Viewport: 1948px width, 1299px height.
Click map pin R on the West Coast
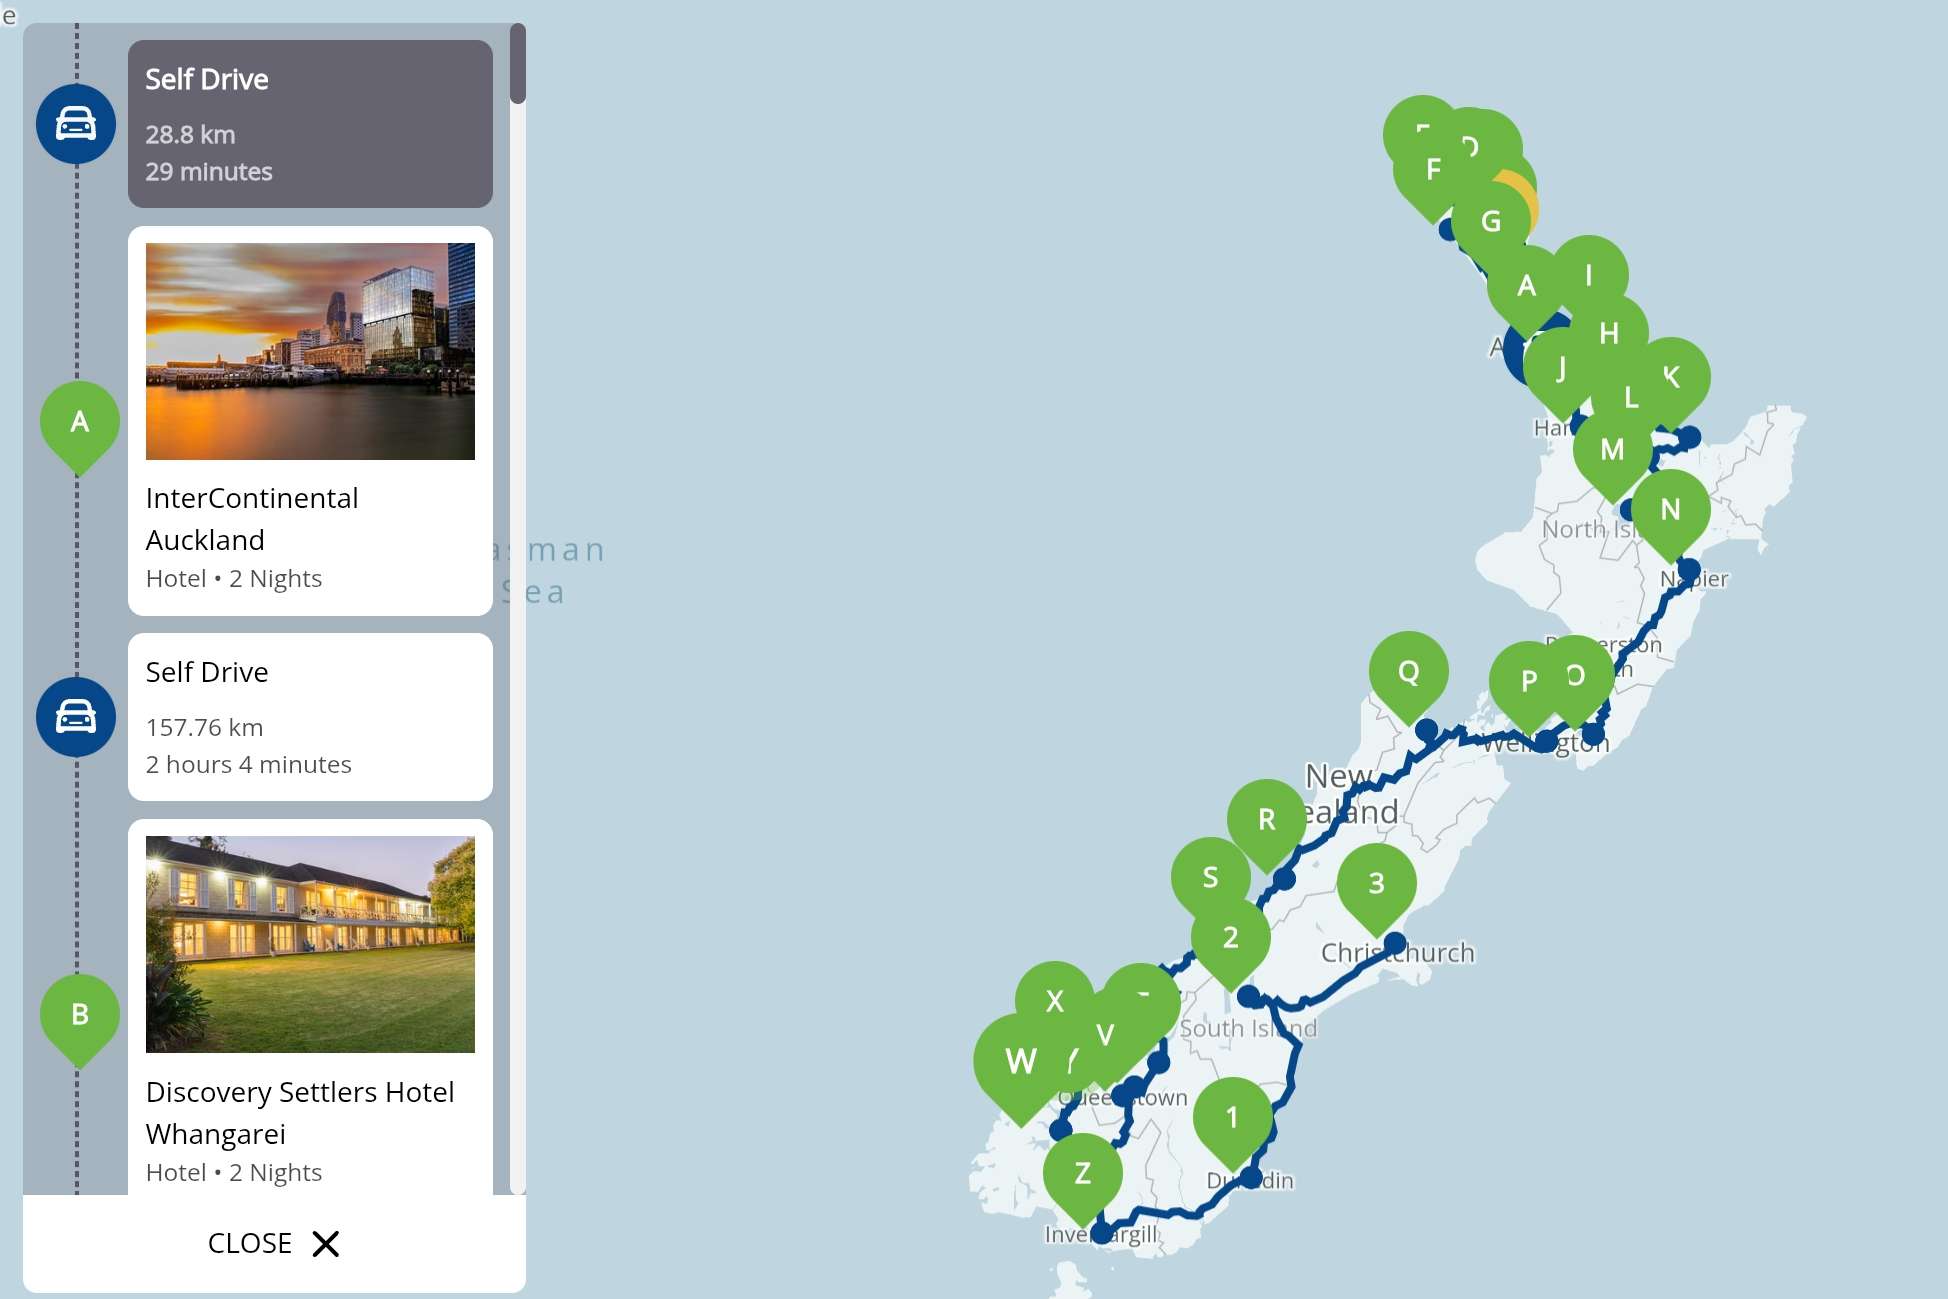[1266, 821]
